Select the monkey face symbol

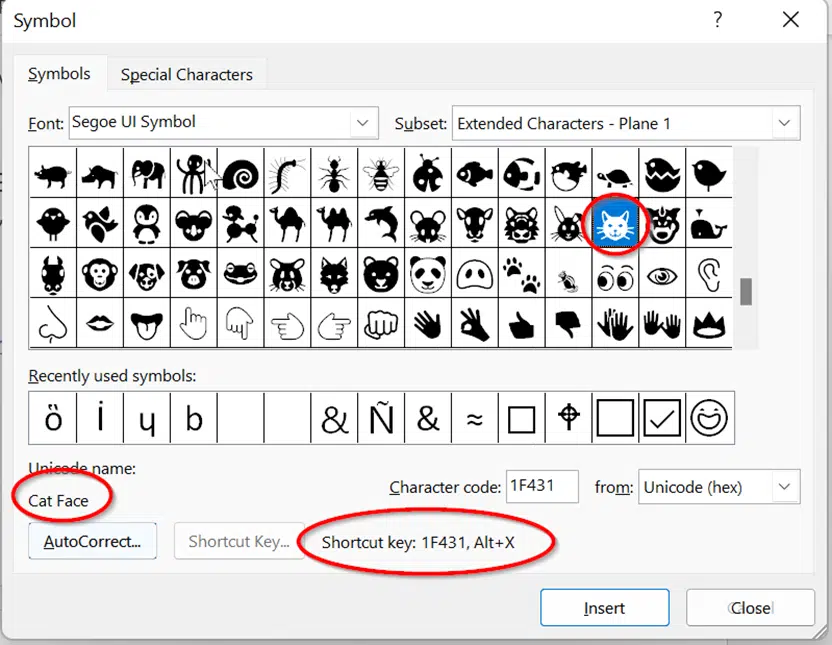point(99,274)
